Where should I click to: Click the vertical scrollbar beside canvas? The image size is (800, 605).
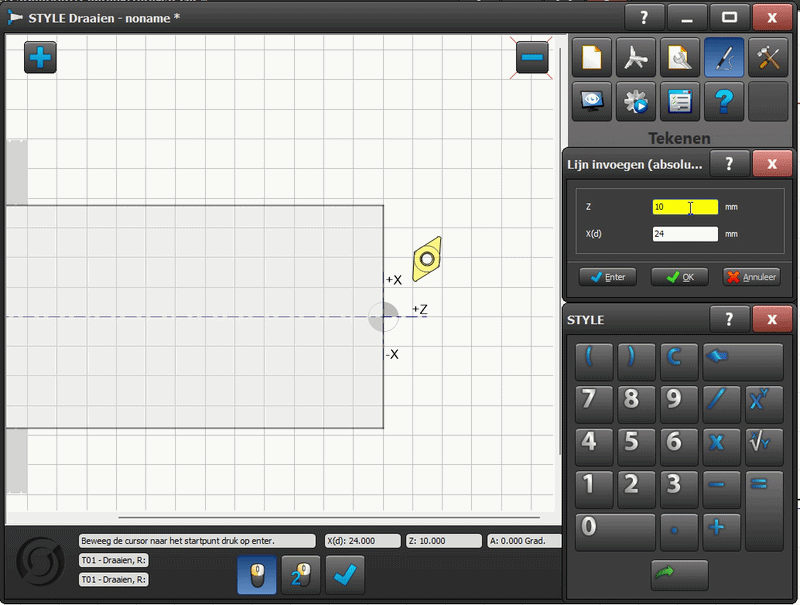(560, 253)
